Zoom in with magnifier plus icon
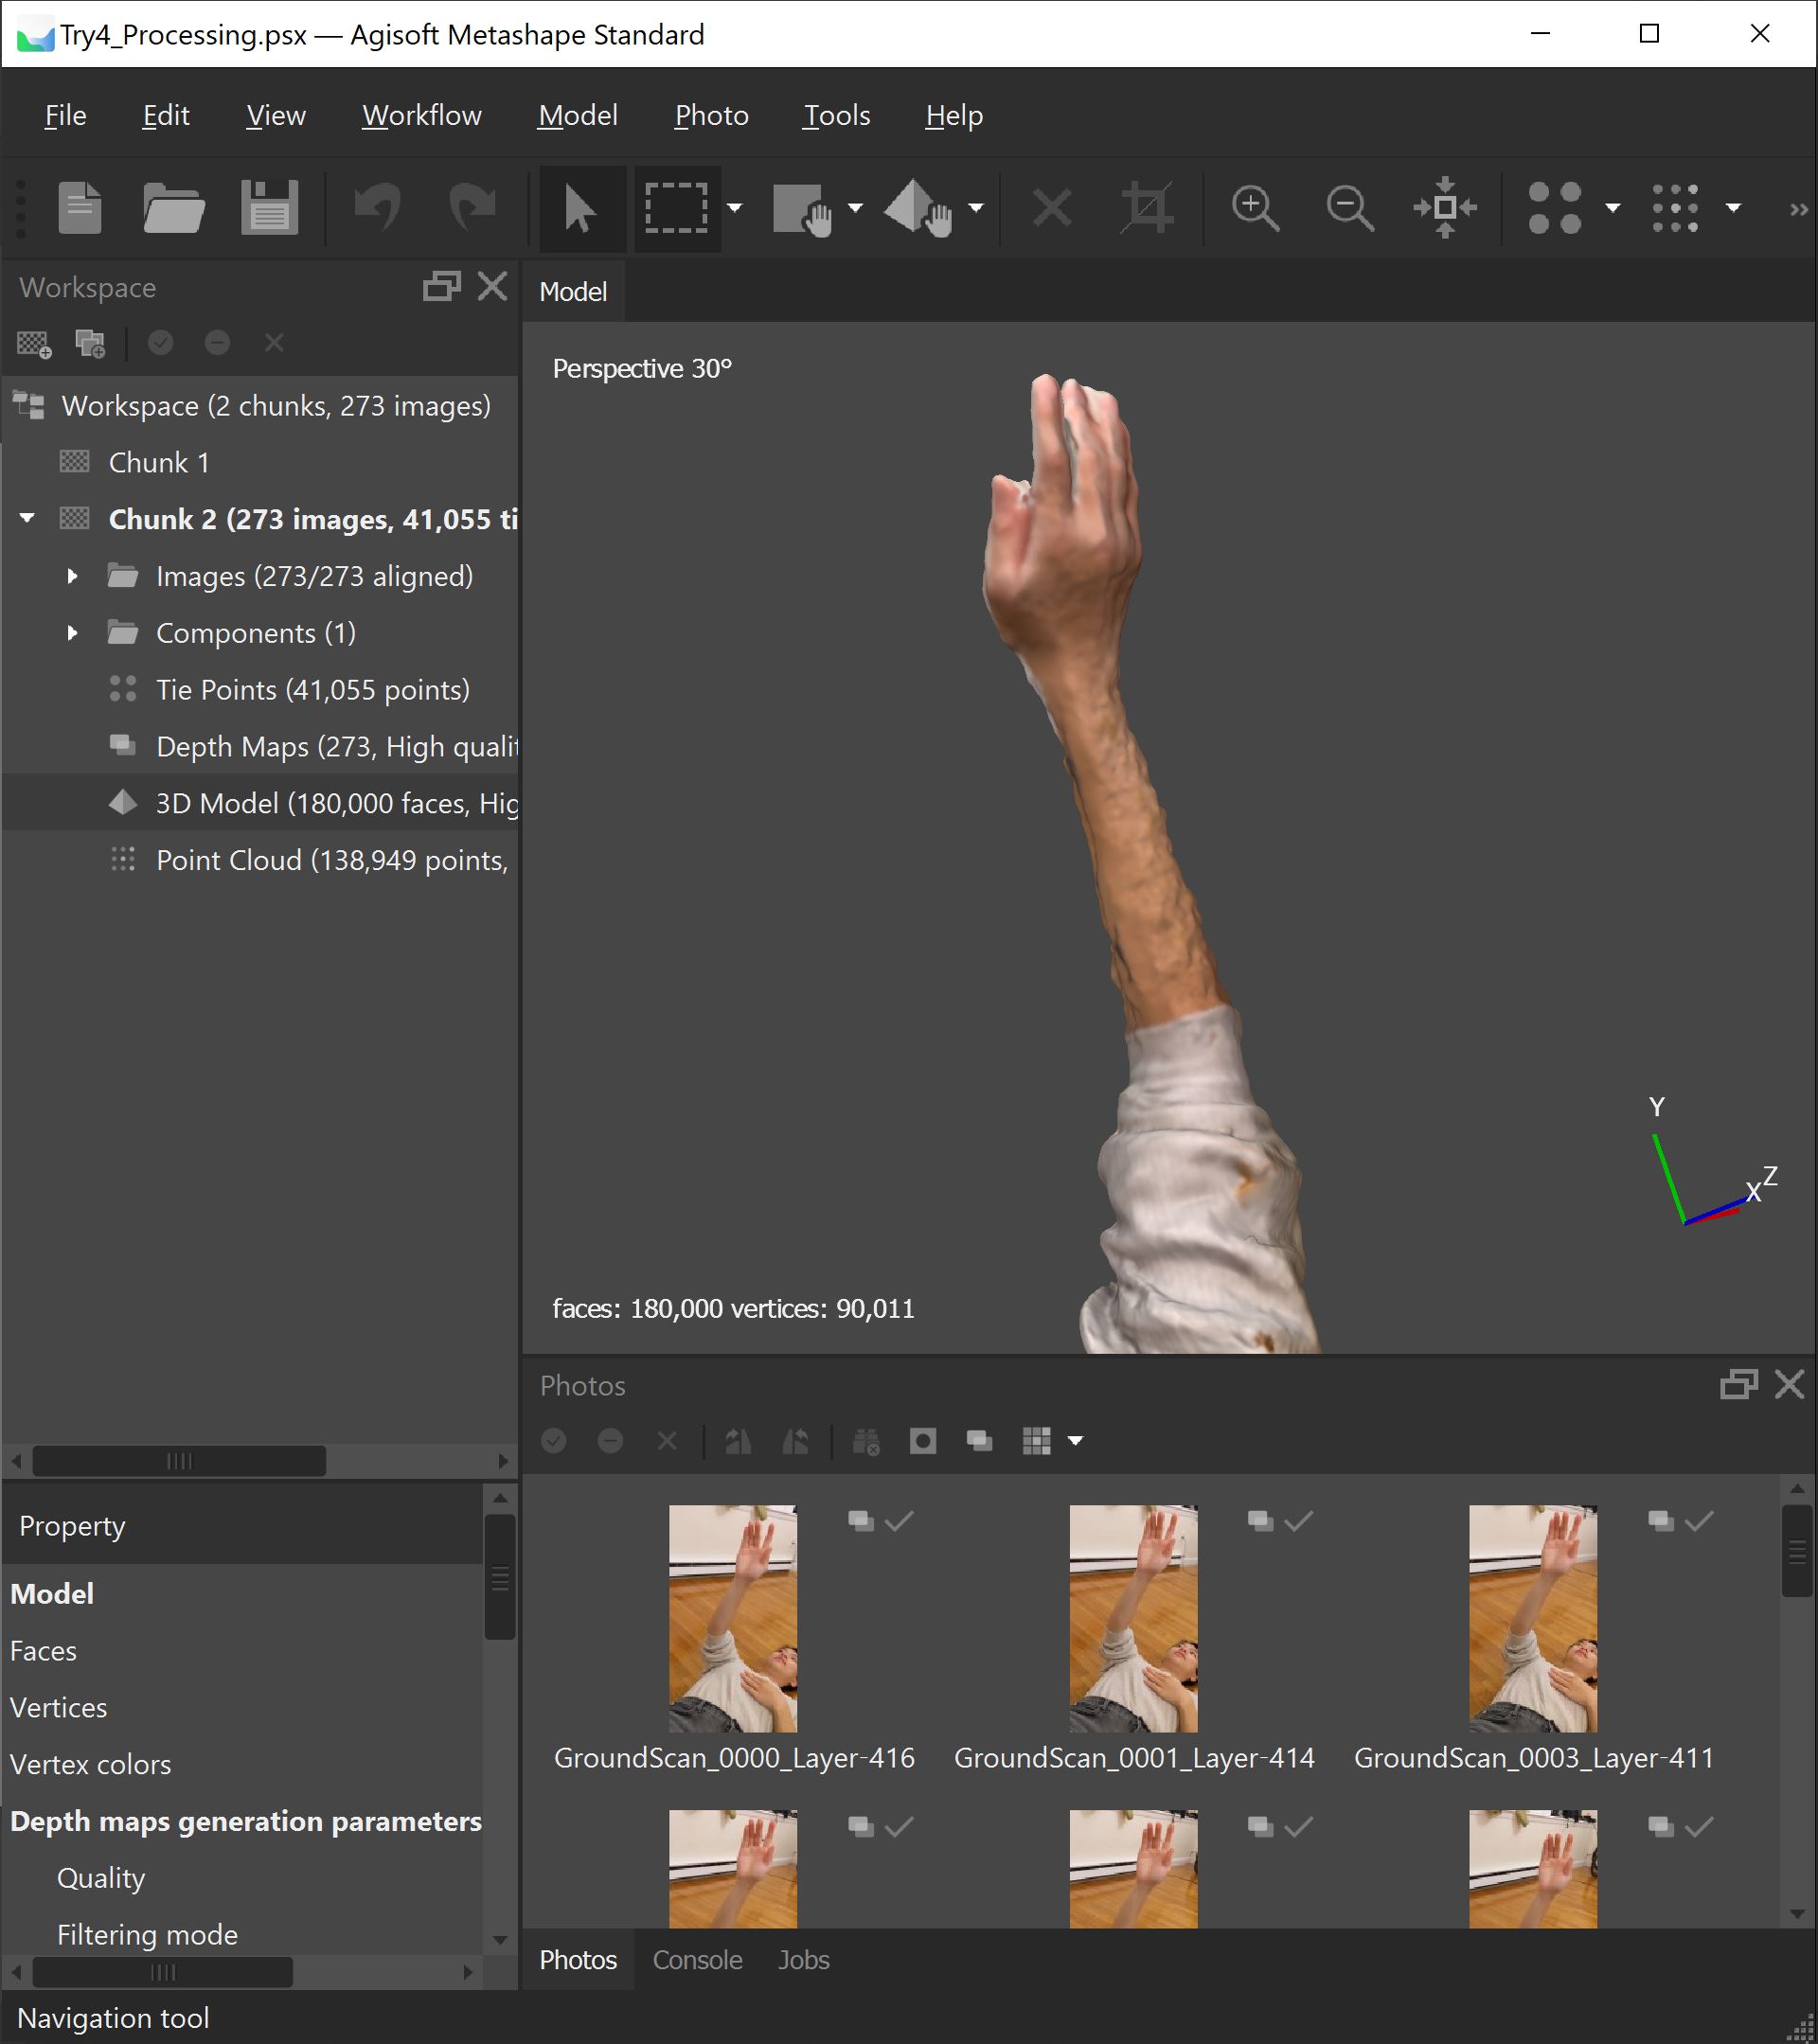The width and height of the screenshot is (1818, 2044). pyautogui.click(x=1255, y=208)
